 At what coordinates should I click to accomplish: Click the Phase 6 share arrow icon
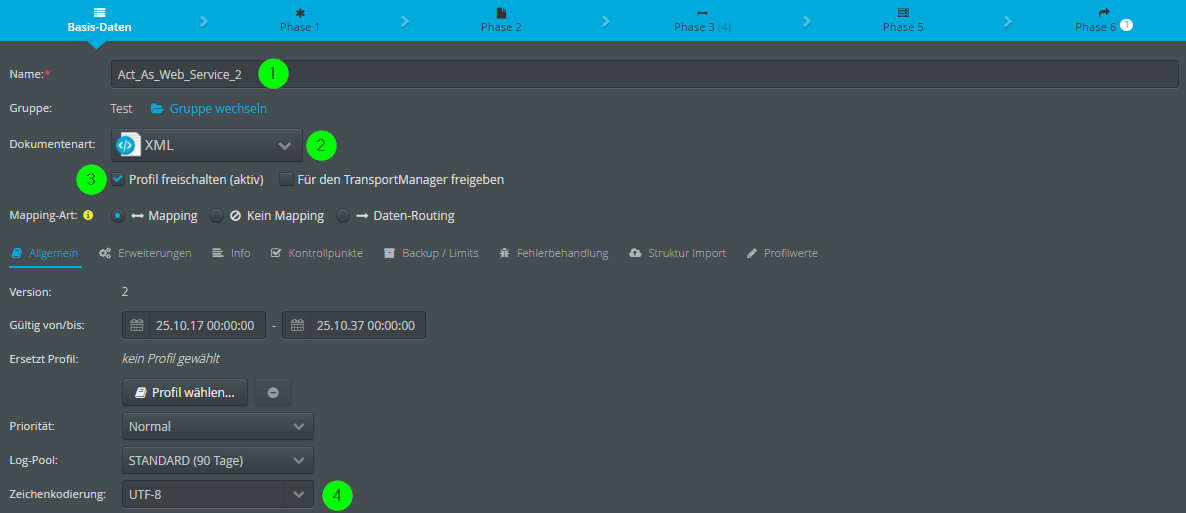pyautogui.click(x=1104, y=13)
